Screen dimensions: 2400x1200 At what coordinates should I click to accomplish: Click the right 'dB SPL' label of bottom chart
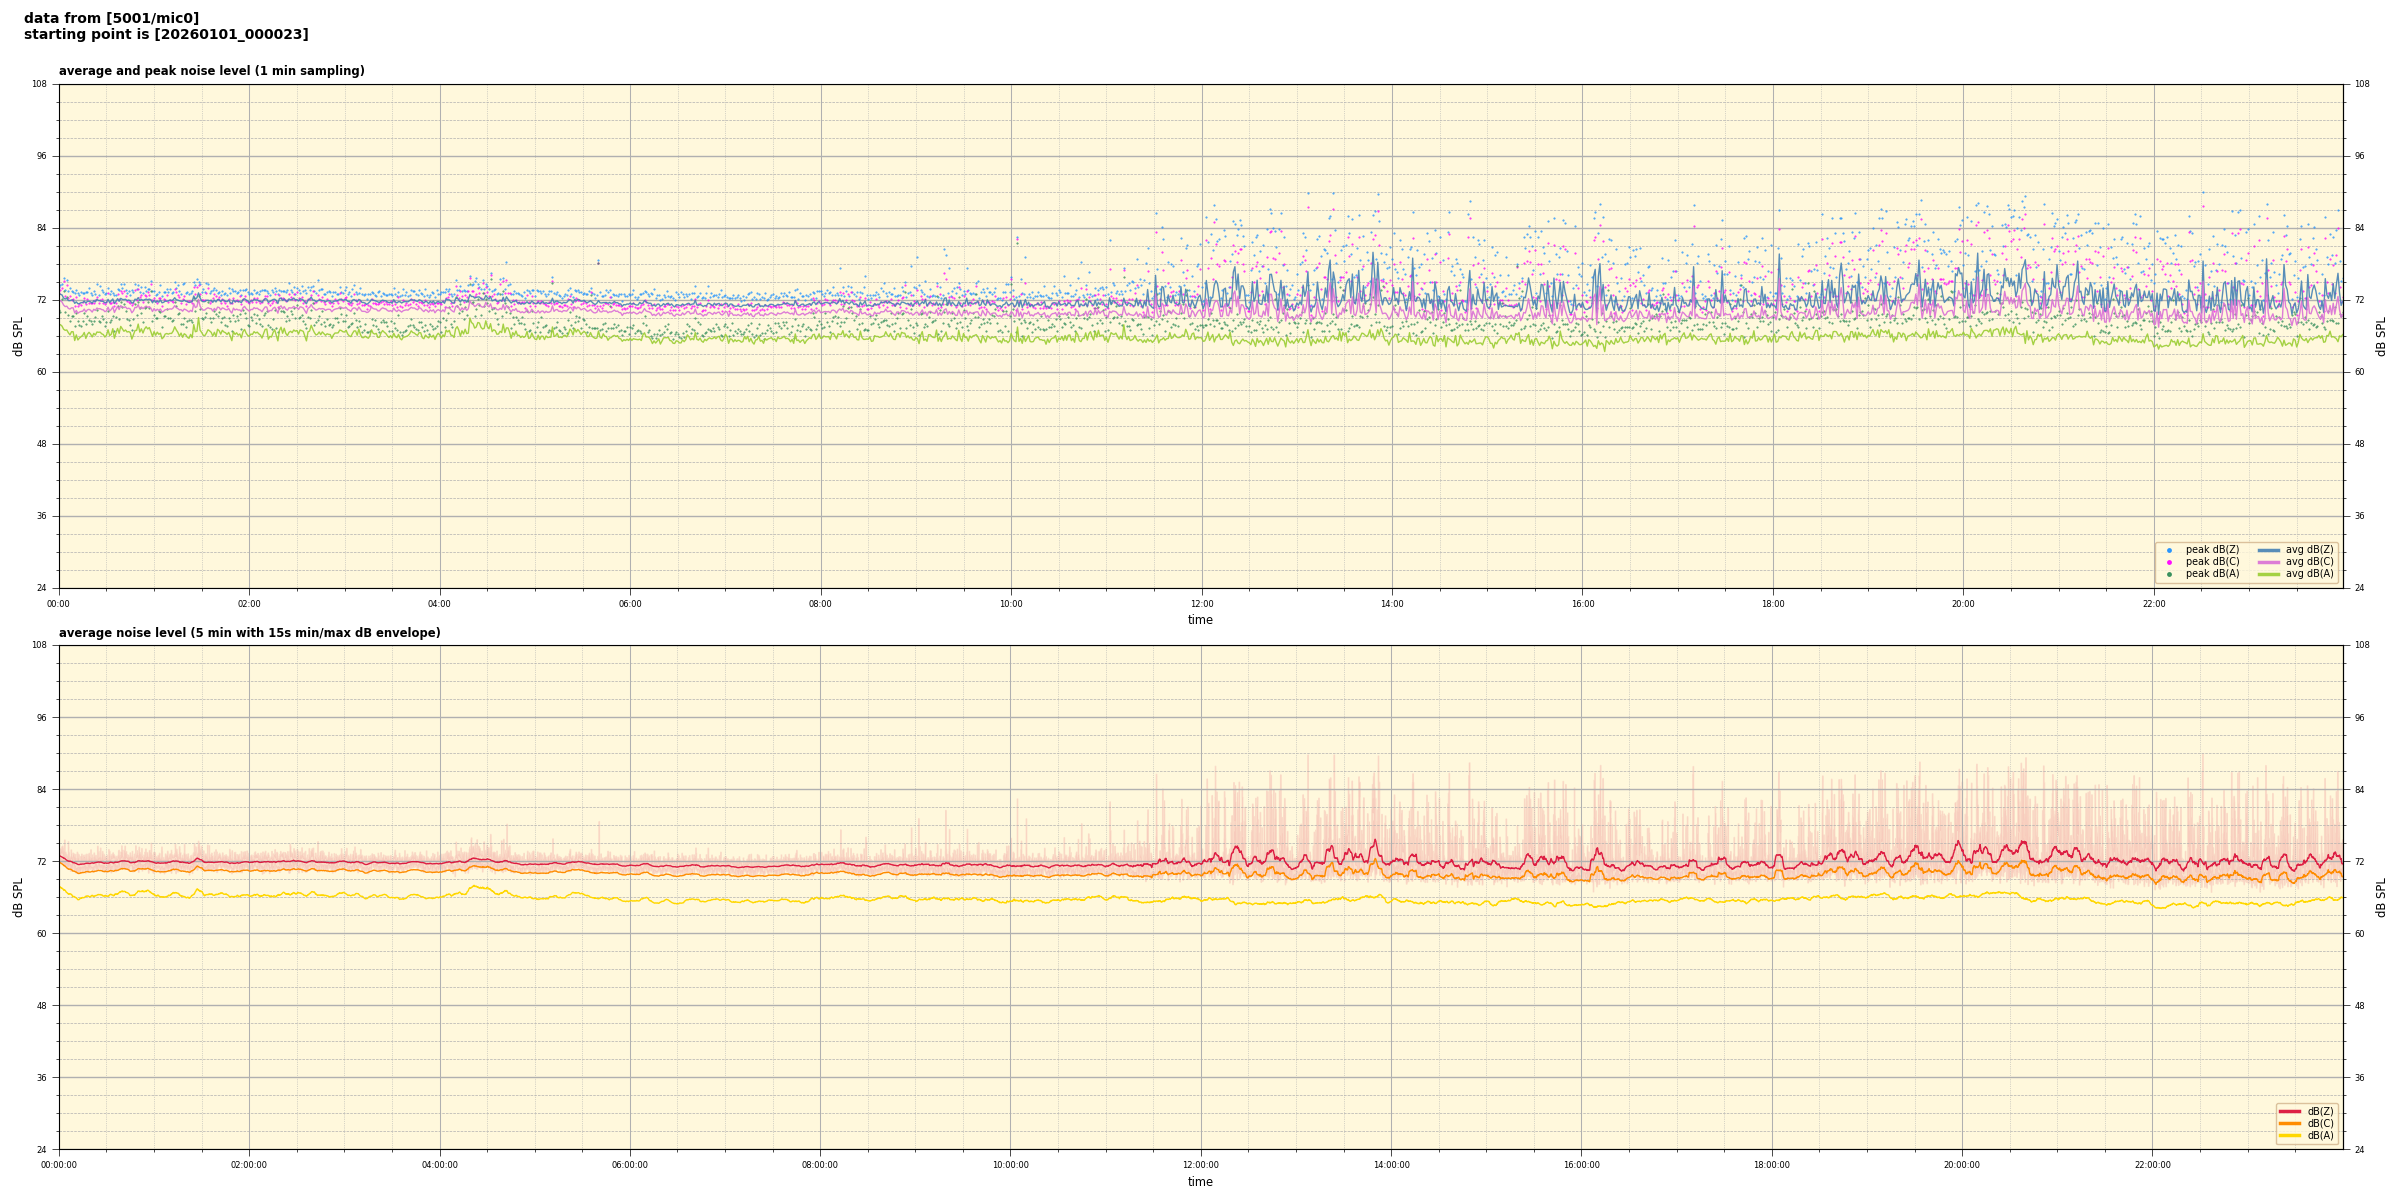coord(2381,897)
